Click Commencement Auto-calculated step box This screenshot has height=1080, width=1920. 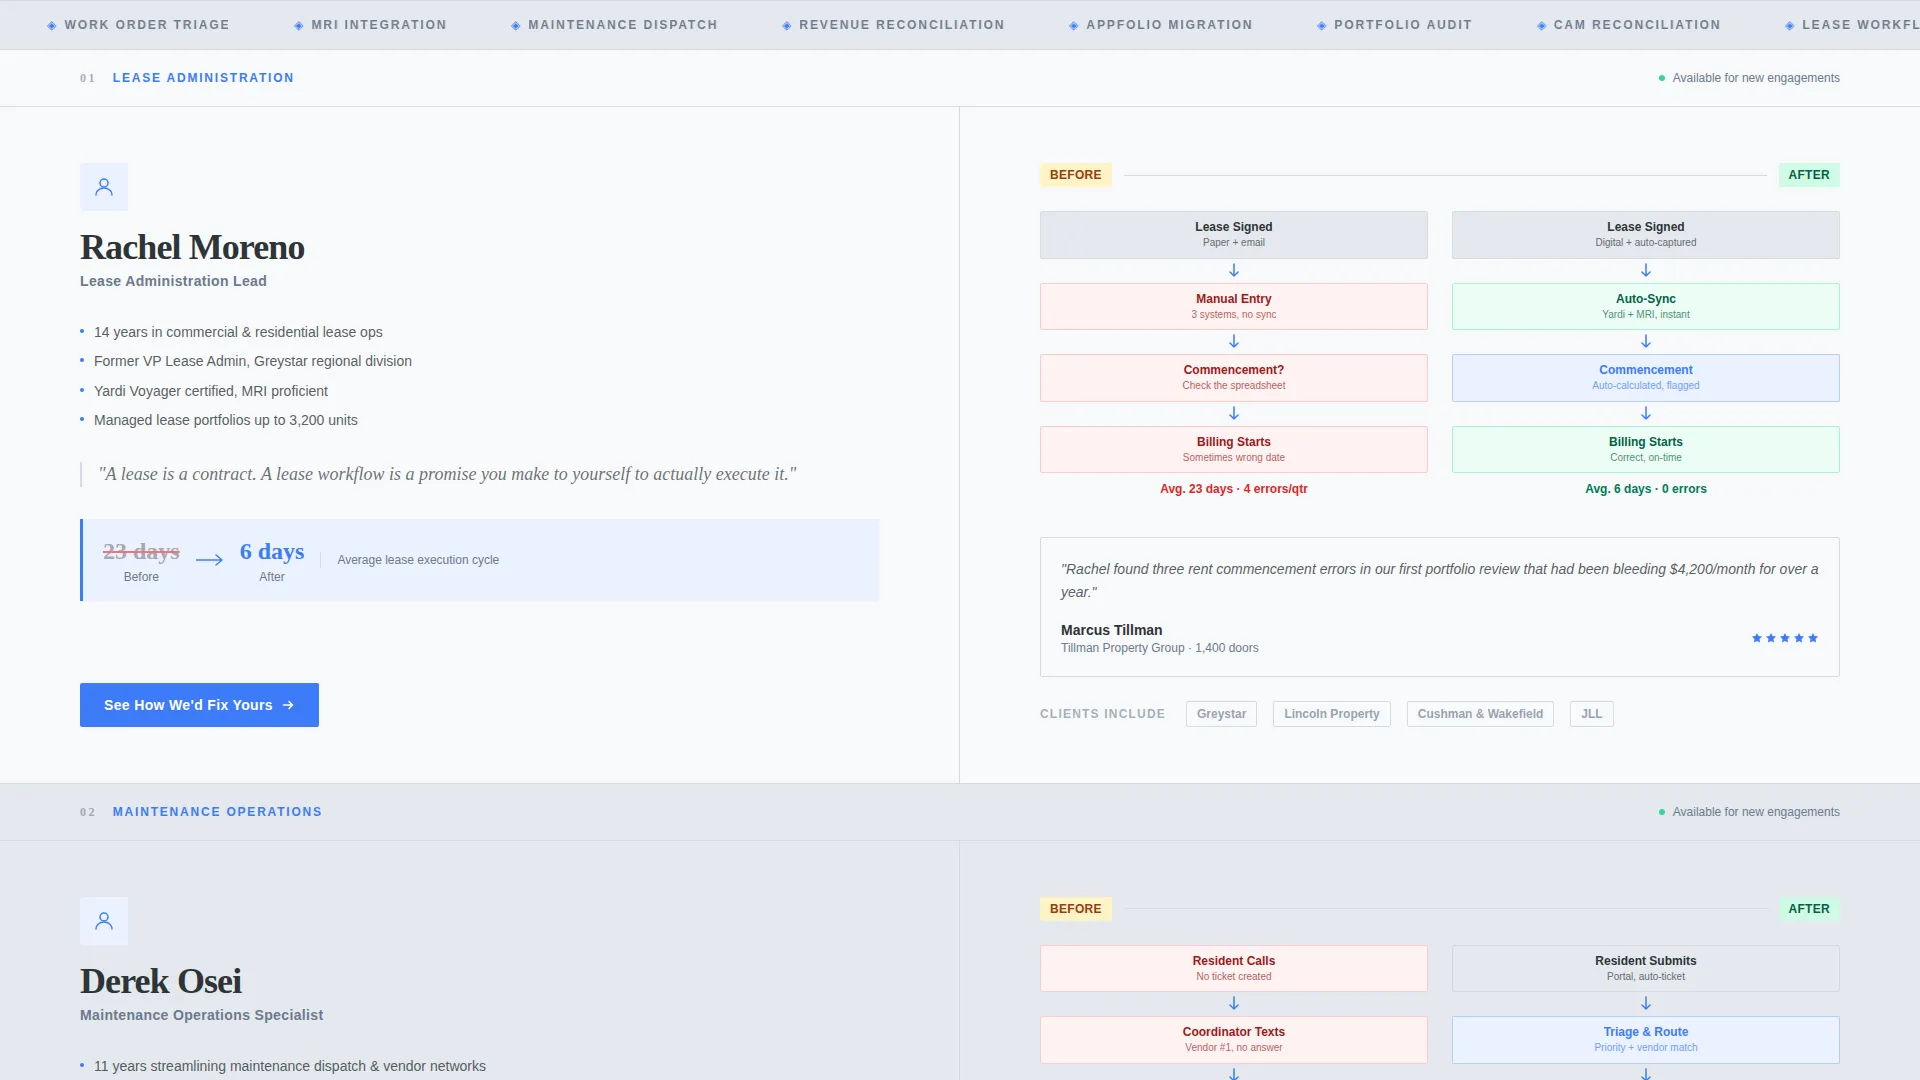point(1646,378)
